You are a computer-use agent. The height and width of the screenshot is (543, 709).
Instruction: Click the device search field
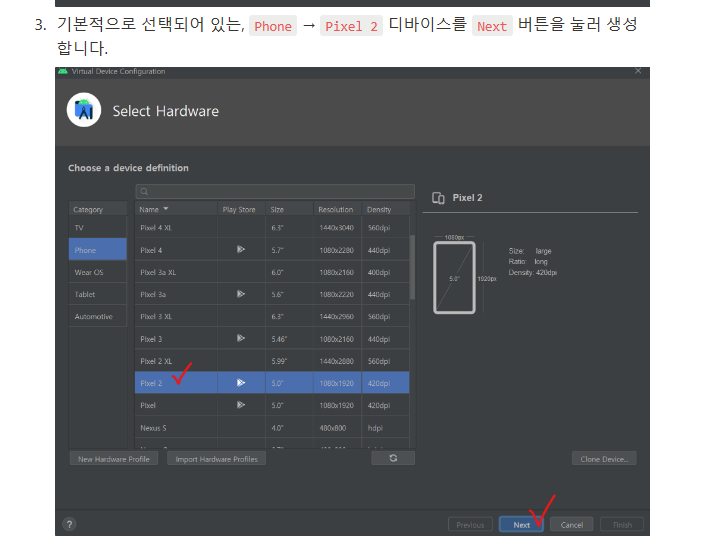(x=275, y=191)
